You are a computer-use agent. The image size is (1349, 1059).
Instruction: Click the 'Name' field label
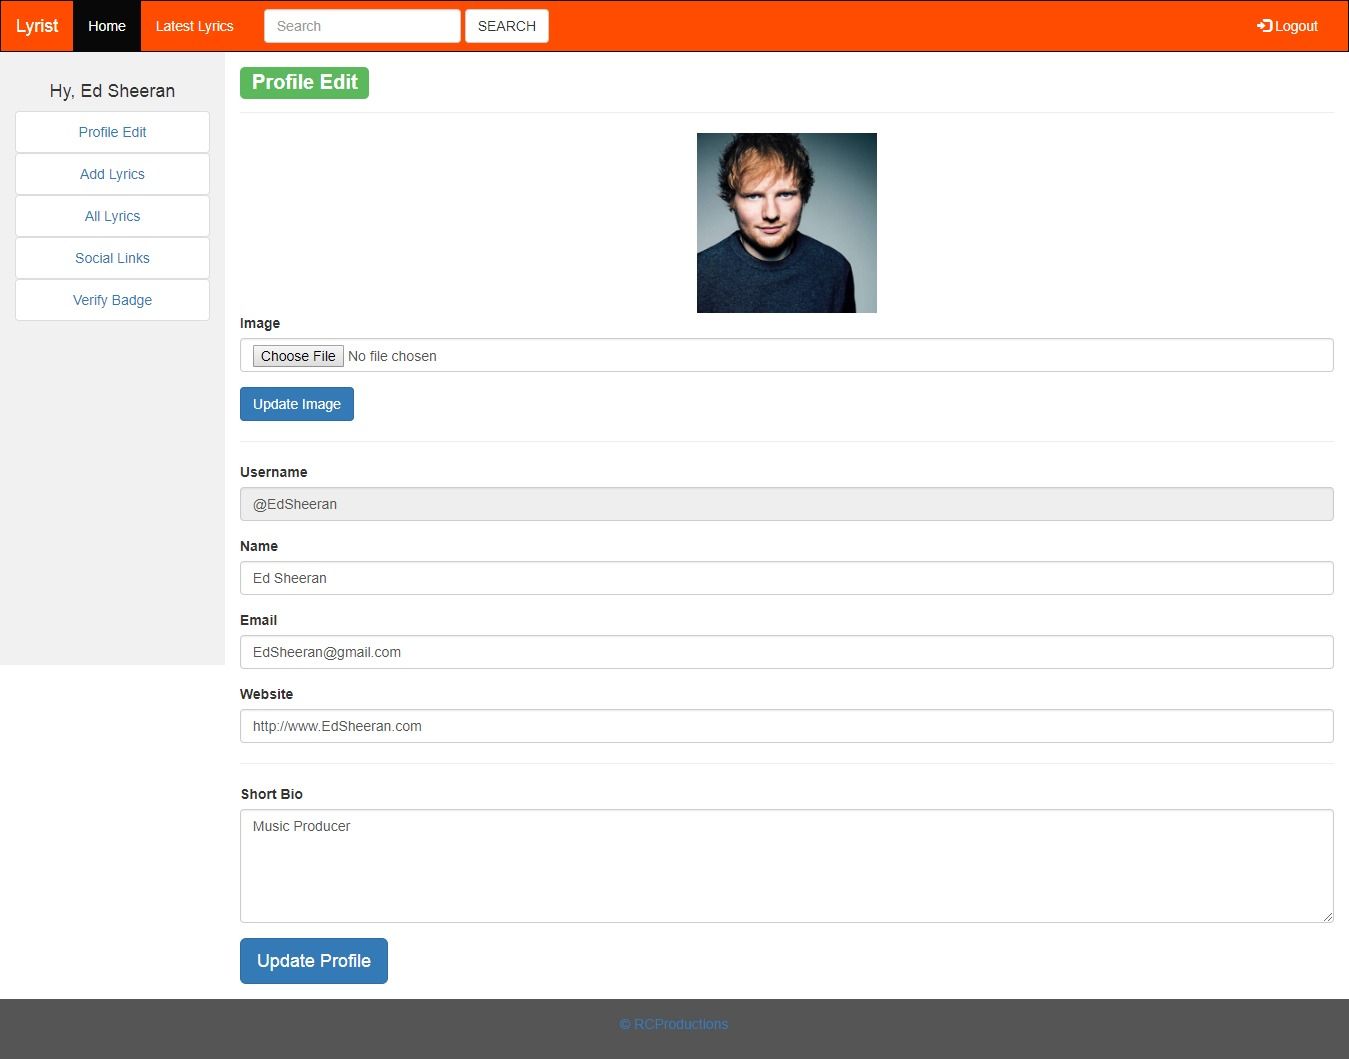coord(259,546)
